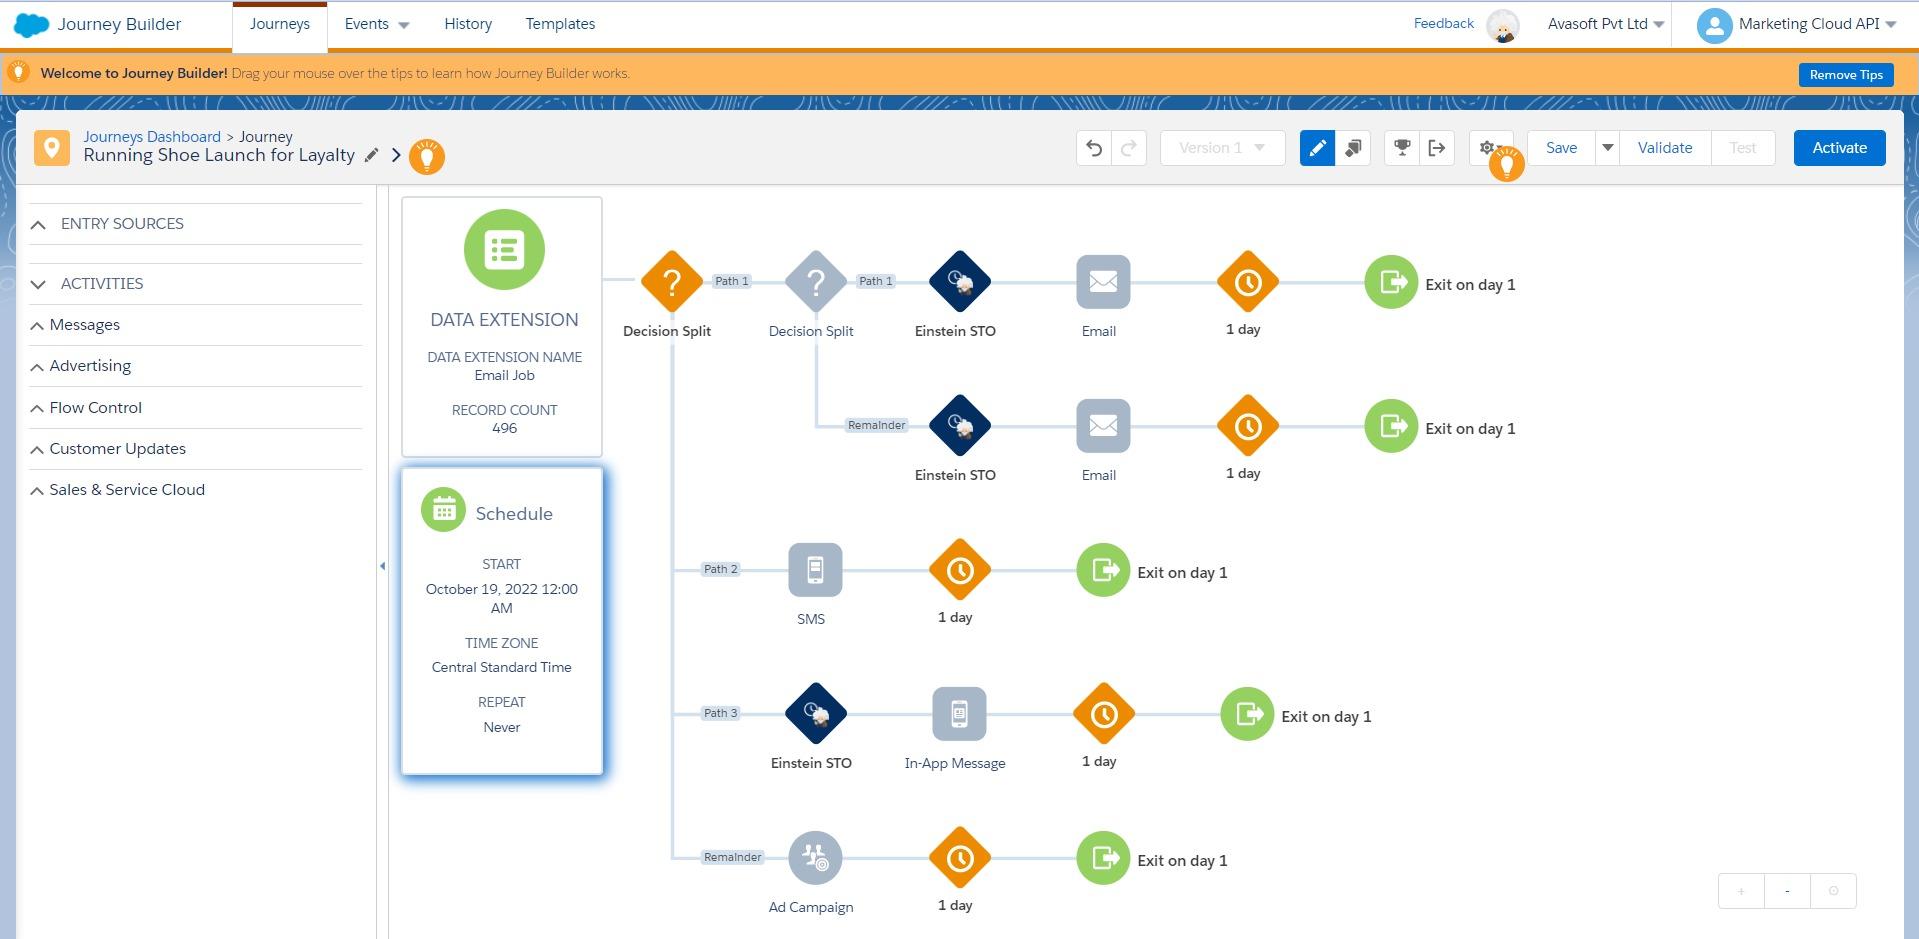Go to the Templates tab
Viewport: 1919px width, 939px height.
560,24
